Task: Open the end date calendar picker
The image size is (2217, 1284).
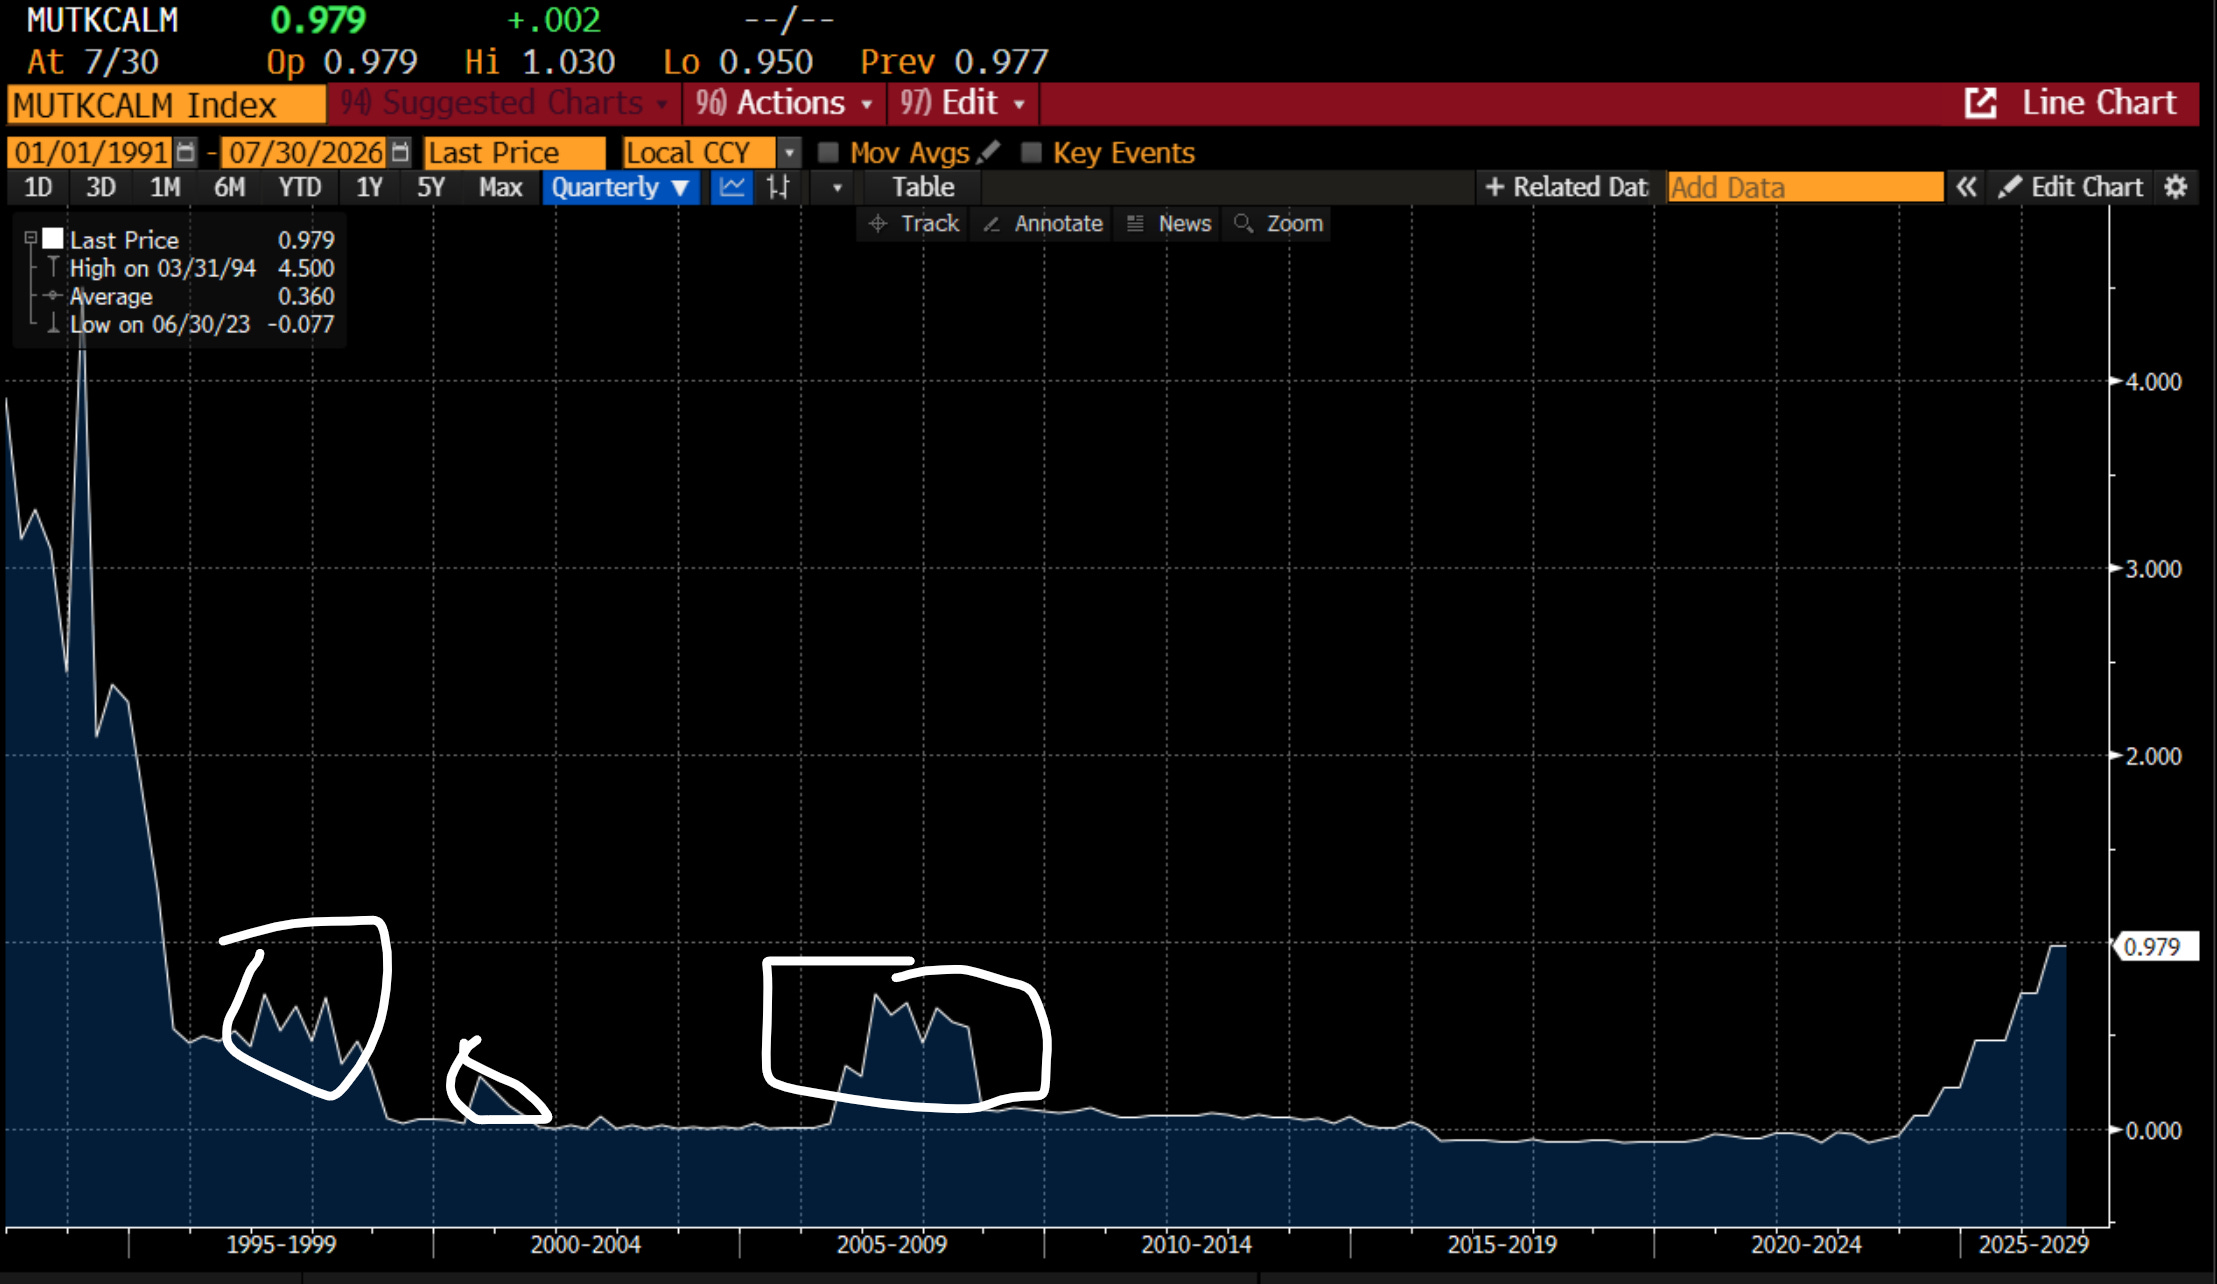Action: pos(400,152)
